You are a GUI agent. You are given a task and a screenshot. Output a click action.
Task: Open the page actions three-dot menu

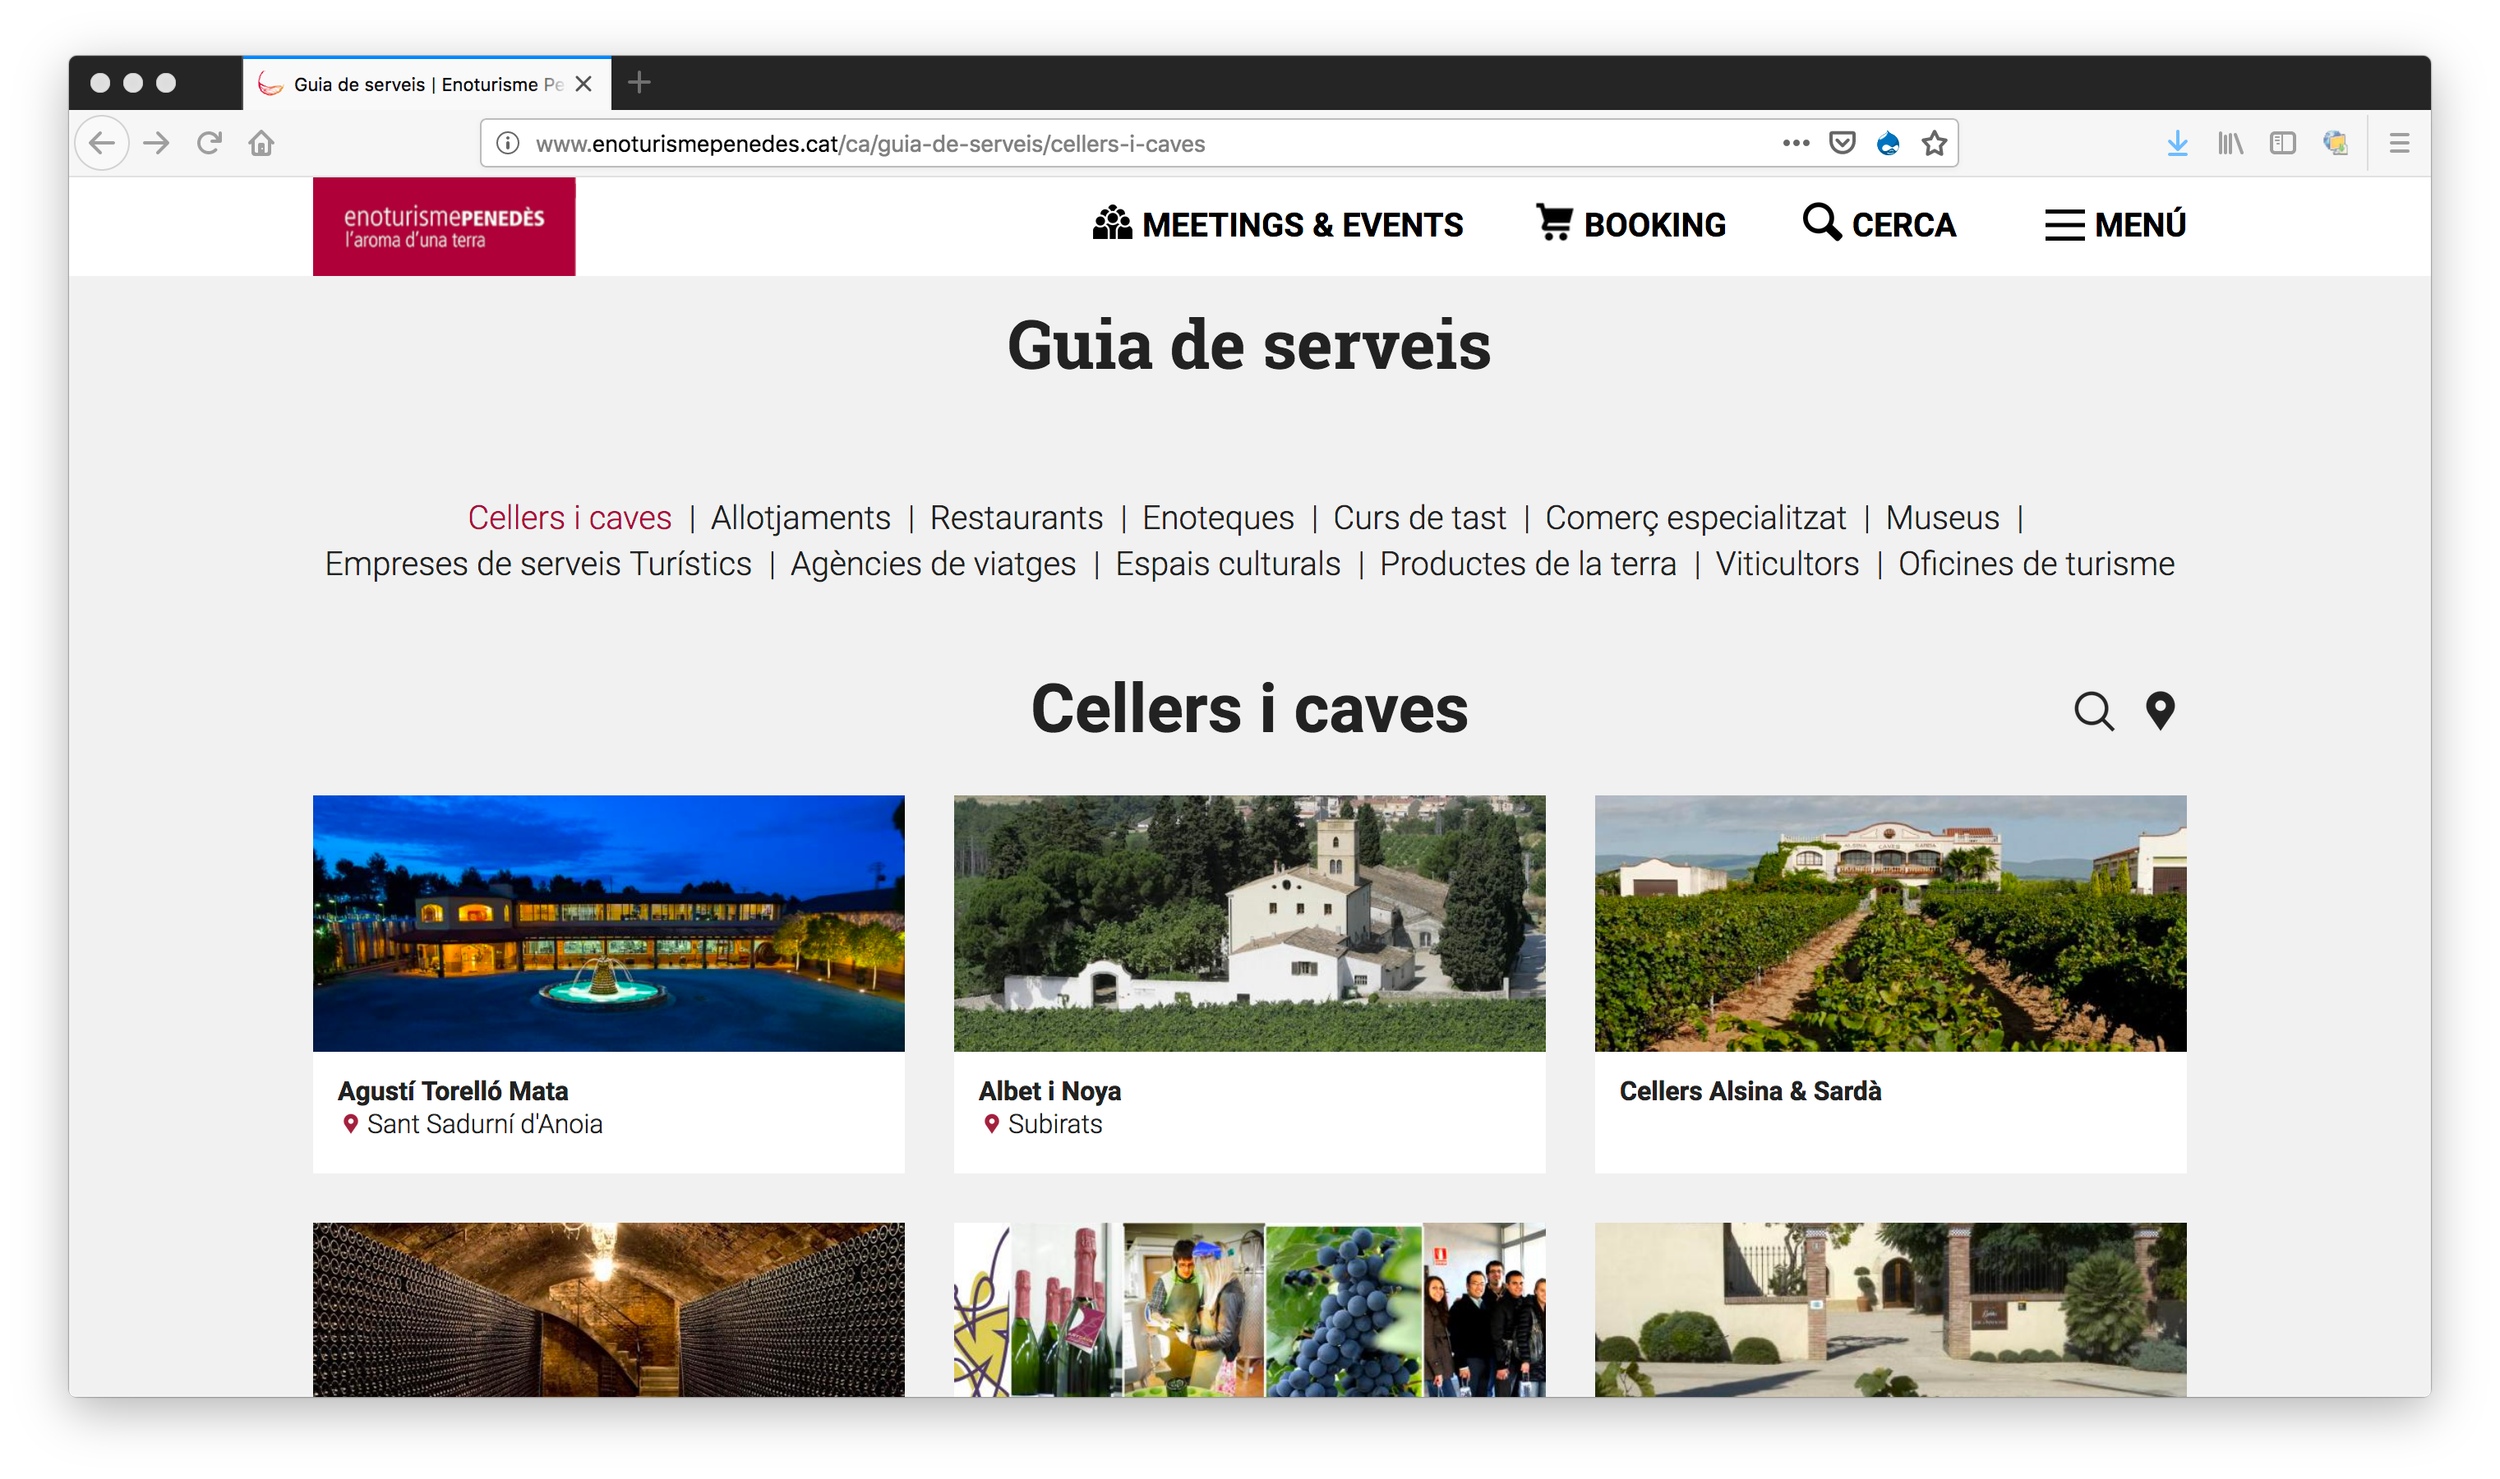point(1796,143)
